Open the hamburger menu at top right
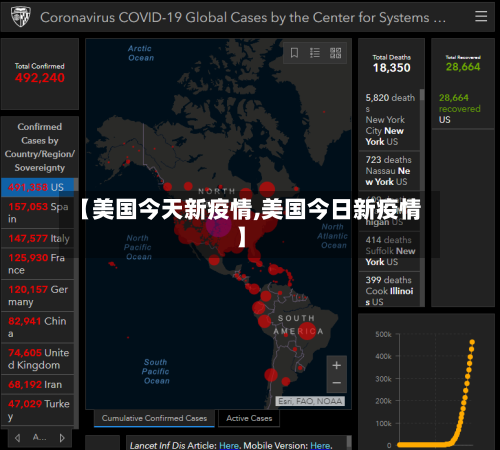This screenshot has height=450, width=500. (481, 16)
